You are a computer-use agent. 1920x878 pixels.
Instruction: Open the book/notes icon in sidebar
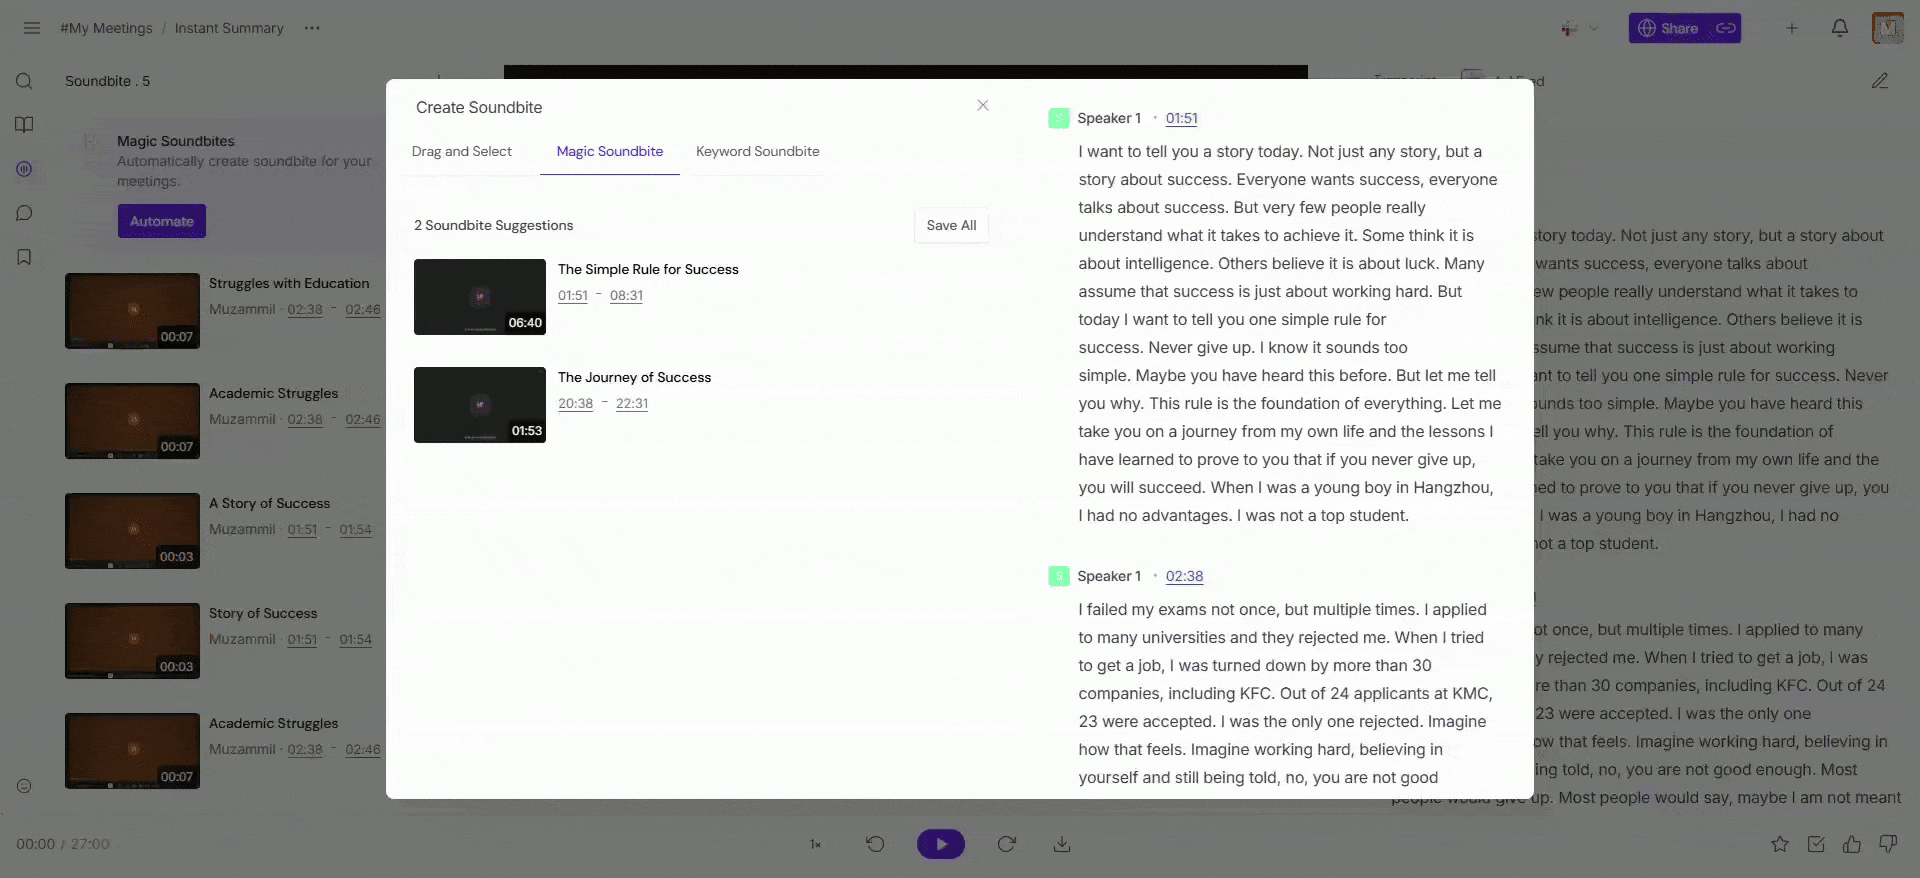pos(25,125)
